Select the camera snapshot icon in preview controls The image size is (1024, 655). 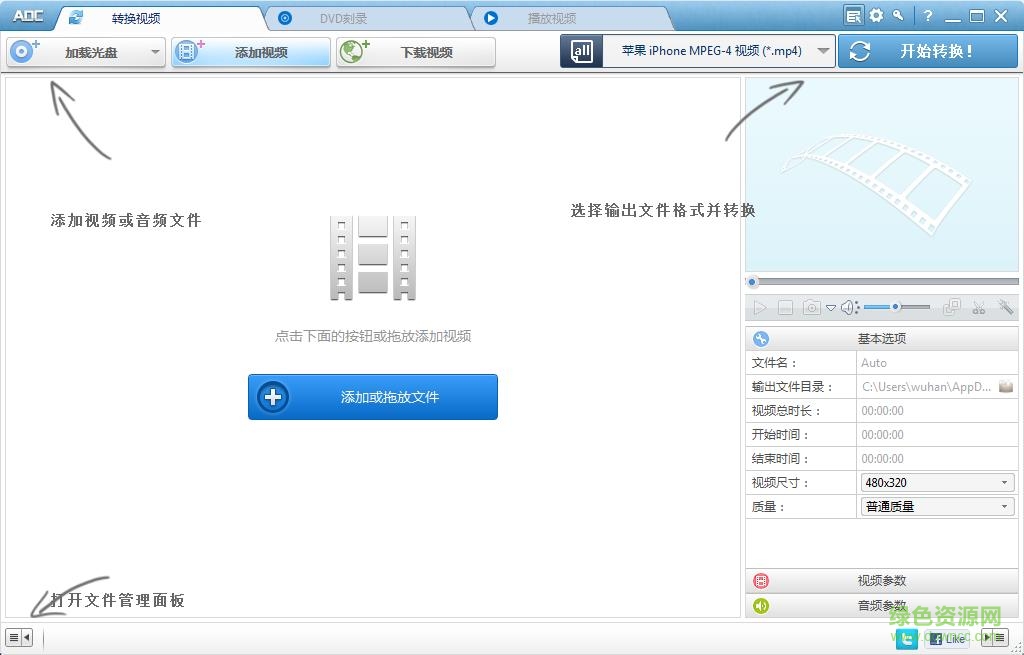[x=810, y=307]
